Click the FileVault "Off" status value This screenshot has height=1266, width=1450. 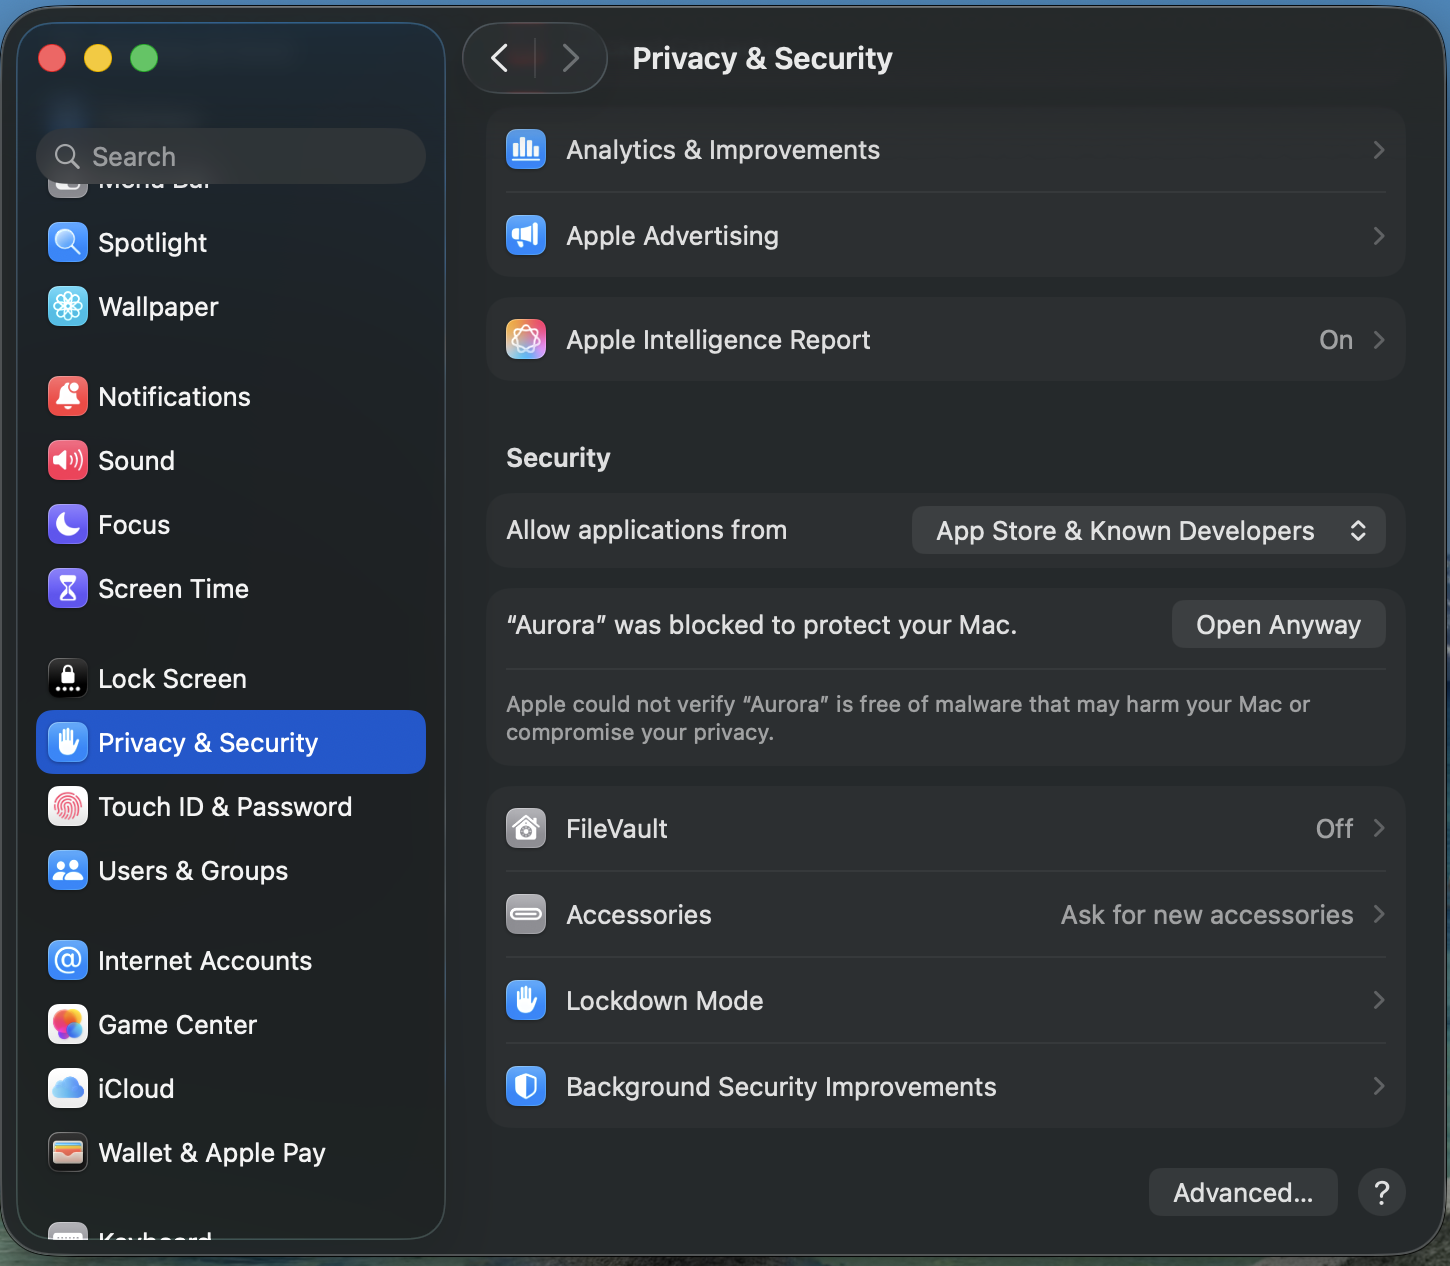pyautogui.click(x=1334, y=828)
